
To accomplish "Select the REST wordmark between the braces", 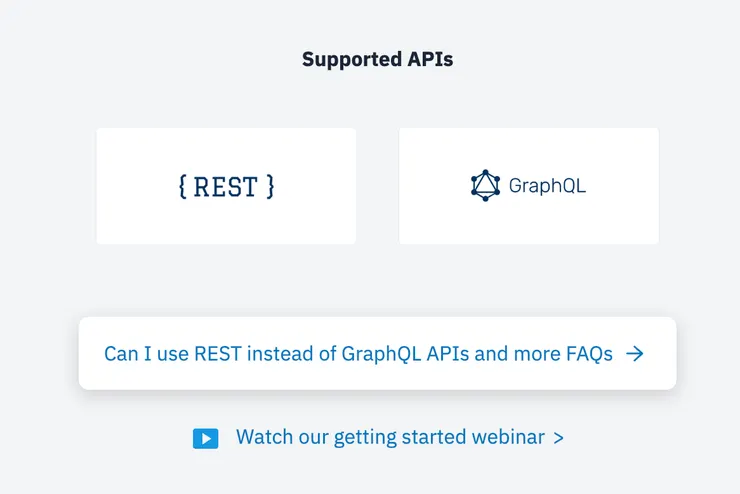I will pos(225,186).
